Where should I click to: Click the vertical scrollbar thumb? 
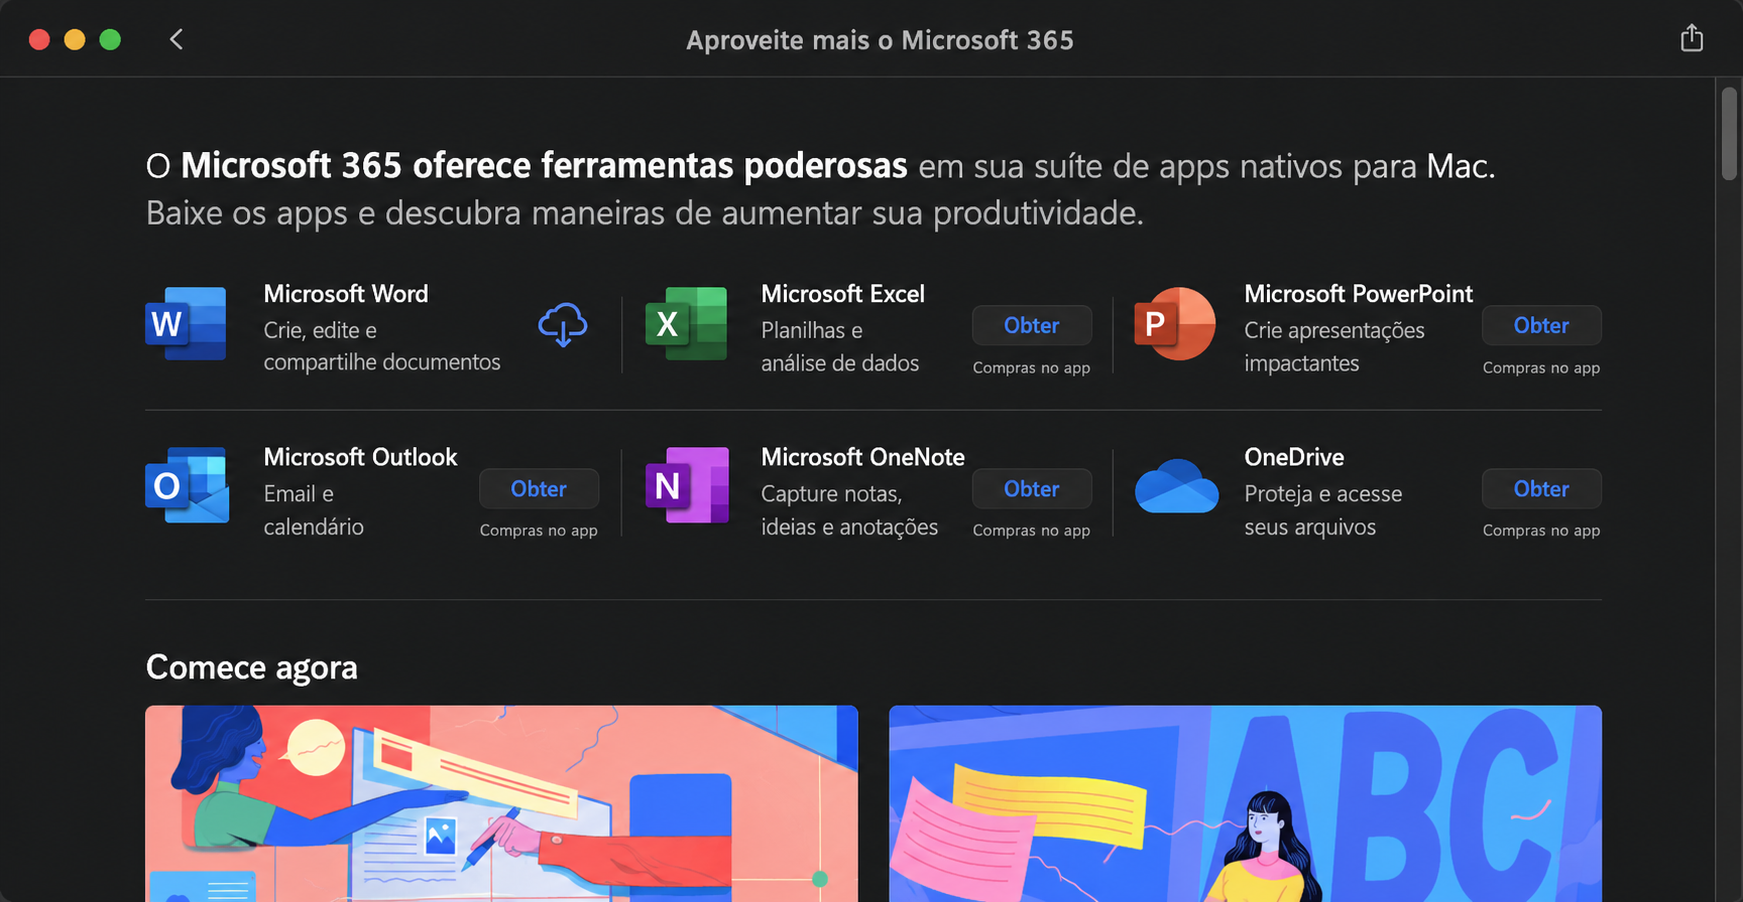point(1729,134)
